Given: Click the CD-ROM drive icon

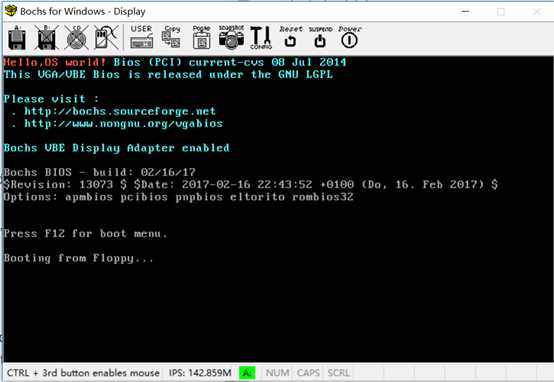Looking at the screenshot, I should pyautogui.click(x=76, y=37).
